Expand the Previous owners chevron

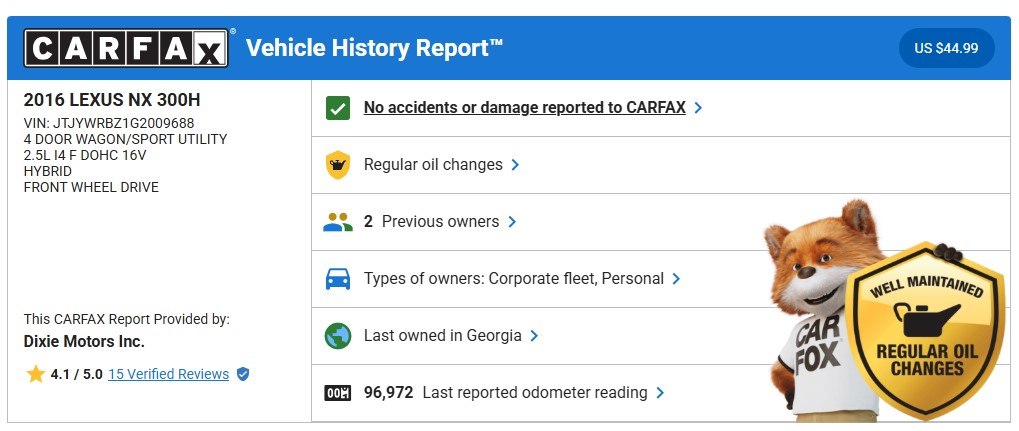[512, 222]
